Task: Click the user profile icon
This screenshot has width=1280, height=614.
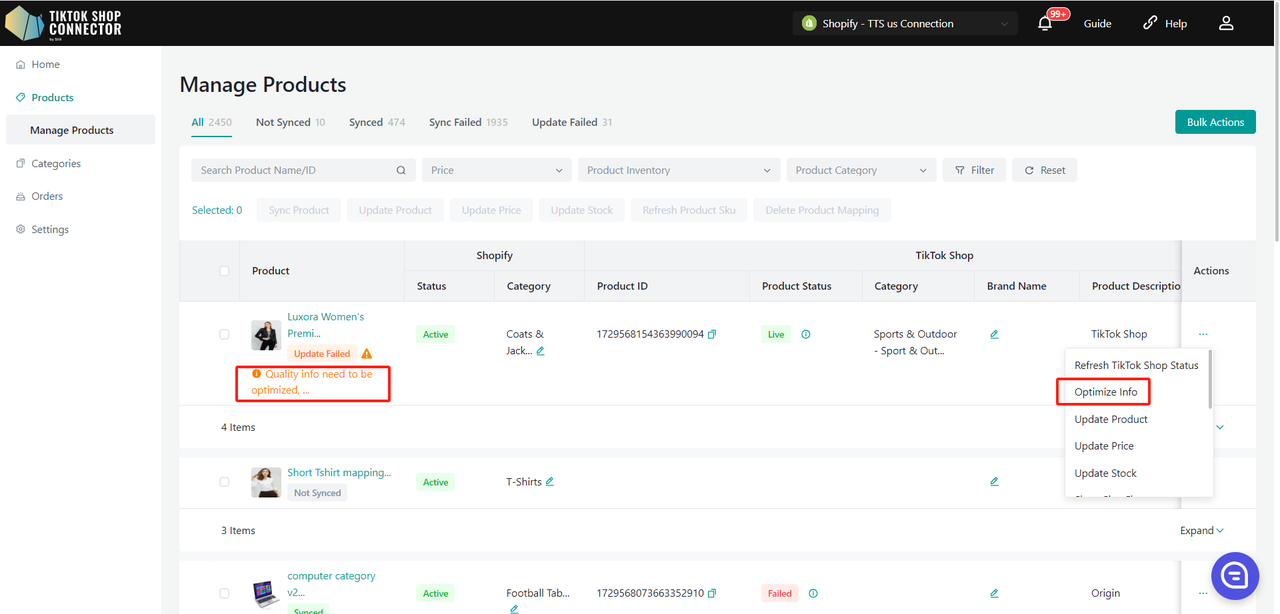Action: coord(1226,23)
